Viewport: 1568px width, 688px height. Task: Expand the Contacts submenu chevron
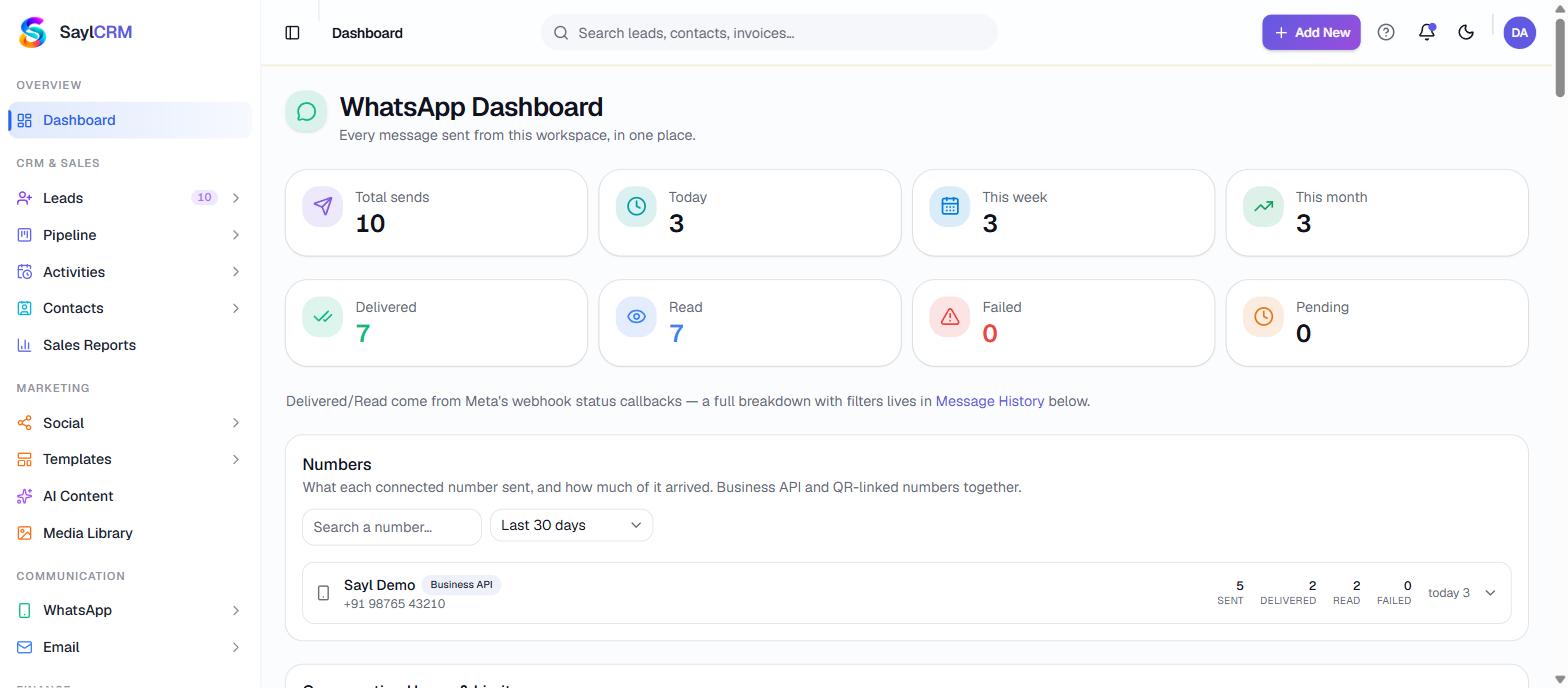236,308
